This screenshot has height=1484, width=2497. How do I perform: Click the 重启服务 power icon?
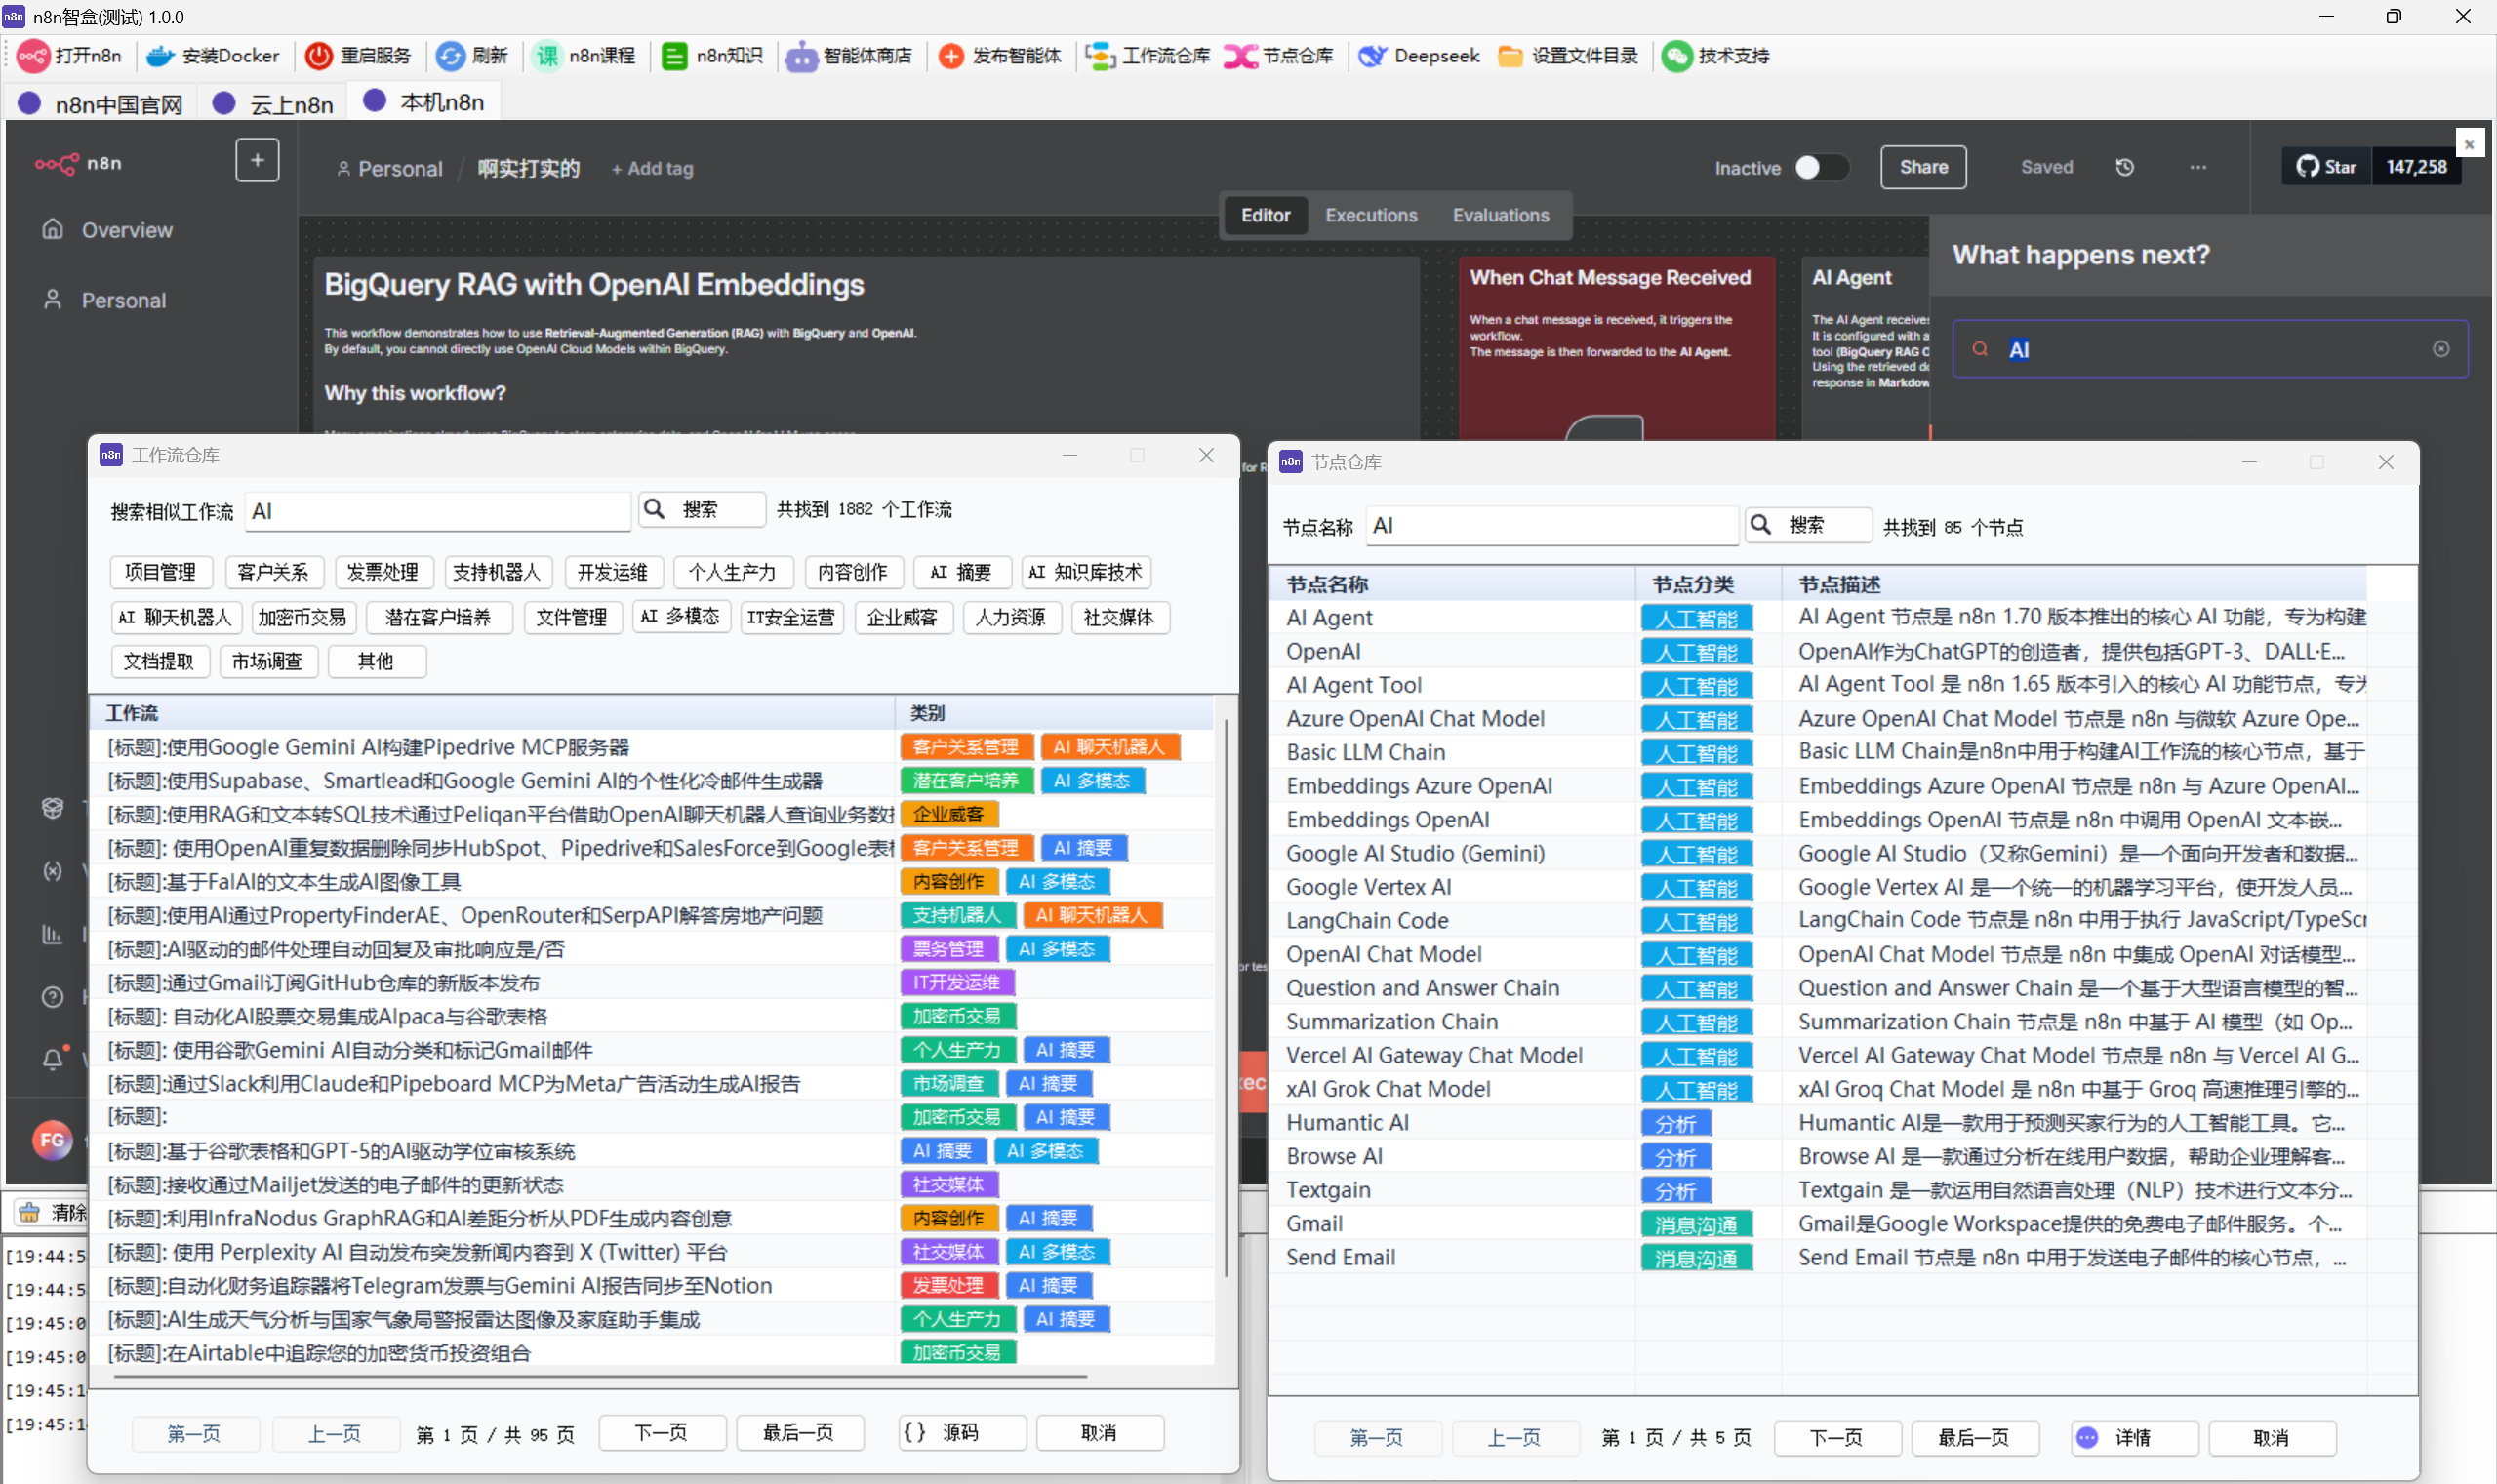318,56
